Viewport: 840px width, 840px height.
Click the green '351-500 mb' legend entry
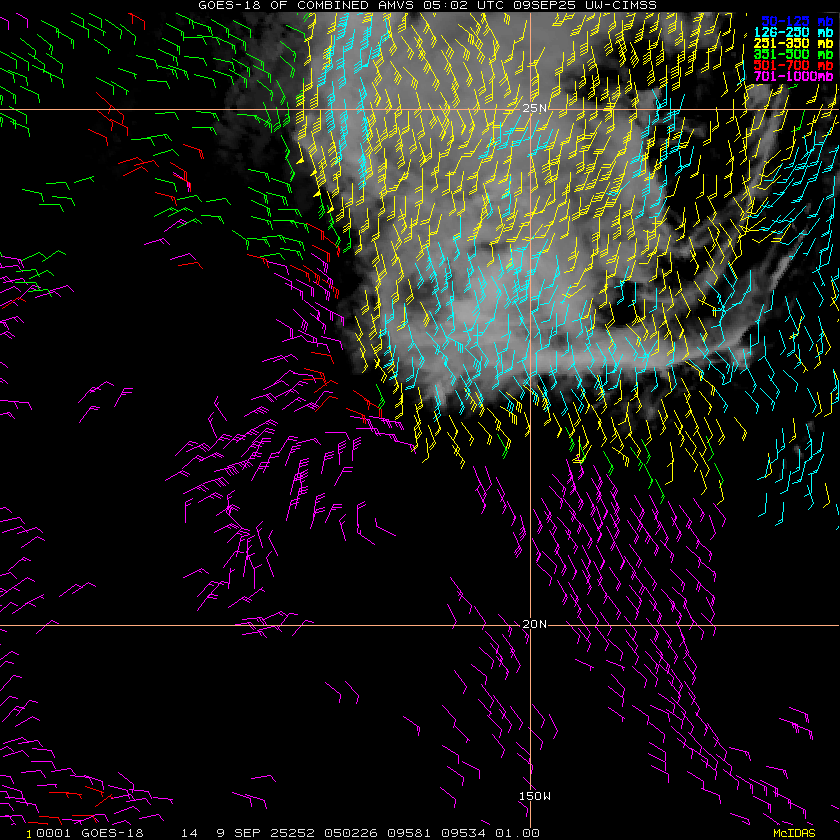click(x=793, y=54)
